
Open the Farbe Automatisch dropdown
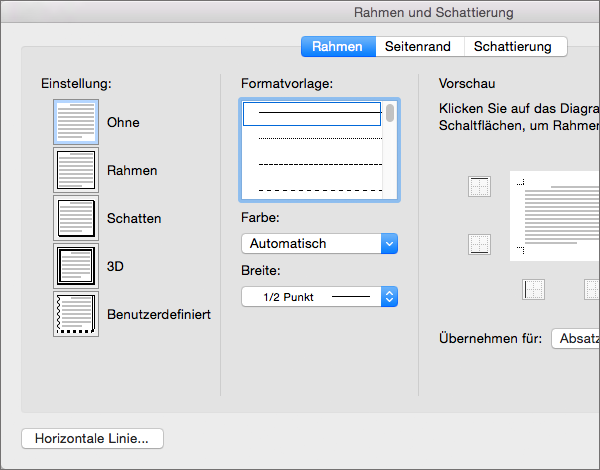(x=320, y=243)
